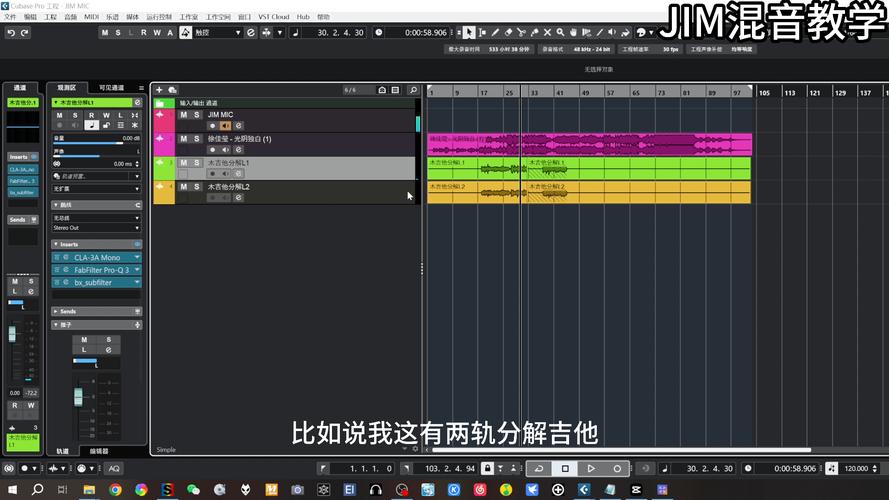The width and height of the screenshot is (889, 500).
Task: Select the Play speaker tool
Action: coord(612,33)
